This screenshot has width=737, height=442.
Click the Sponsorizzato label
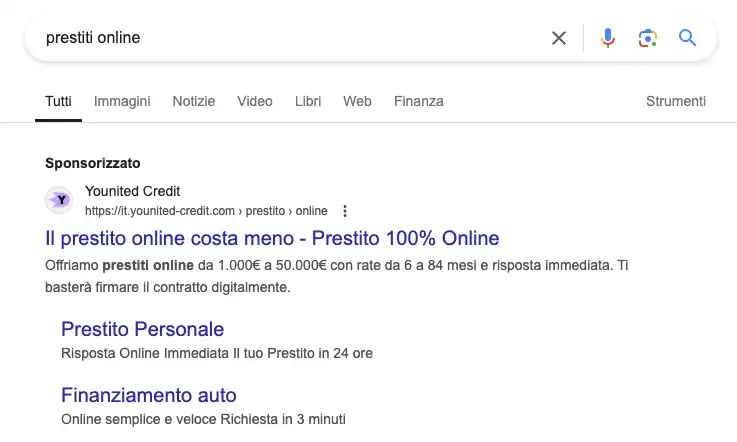93,163
